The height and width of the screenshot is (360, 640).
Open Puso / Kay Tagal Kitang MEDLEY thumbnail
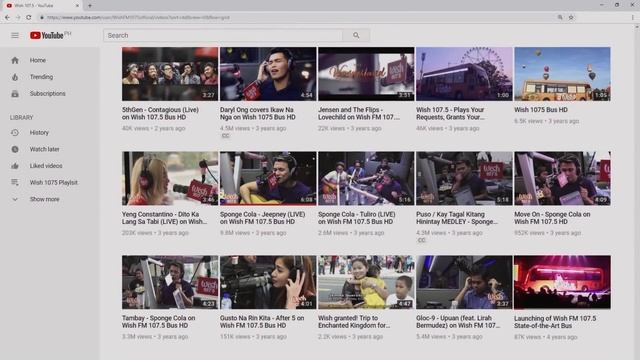pyautogui.click(x=464, y=178)
